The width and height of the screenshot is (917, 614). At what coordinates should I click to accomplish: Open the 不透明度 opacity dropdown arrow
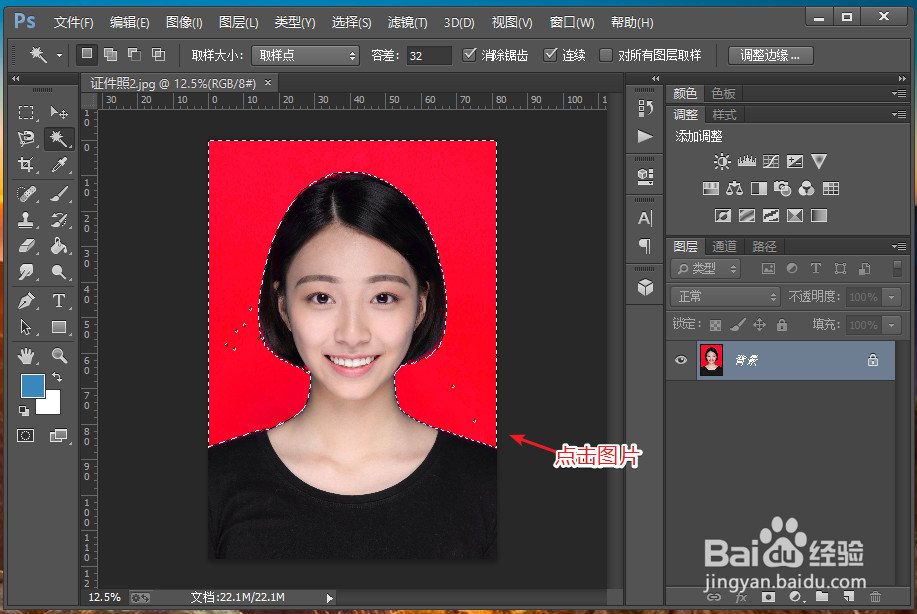point(891,297)
